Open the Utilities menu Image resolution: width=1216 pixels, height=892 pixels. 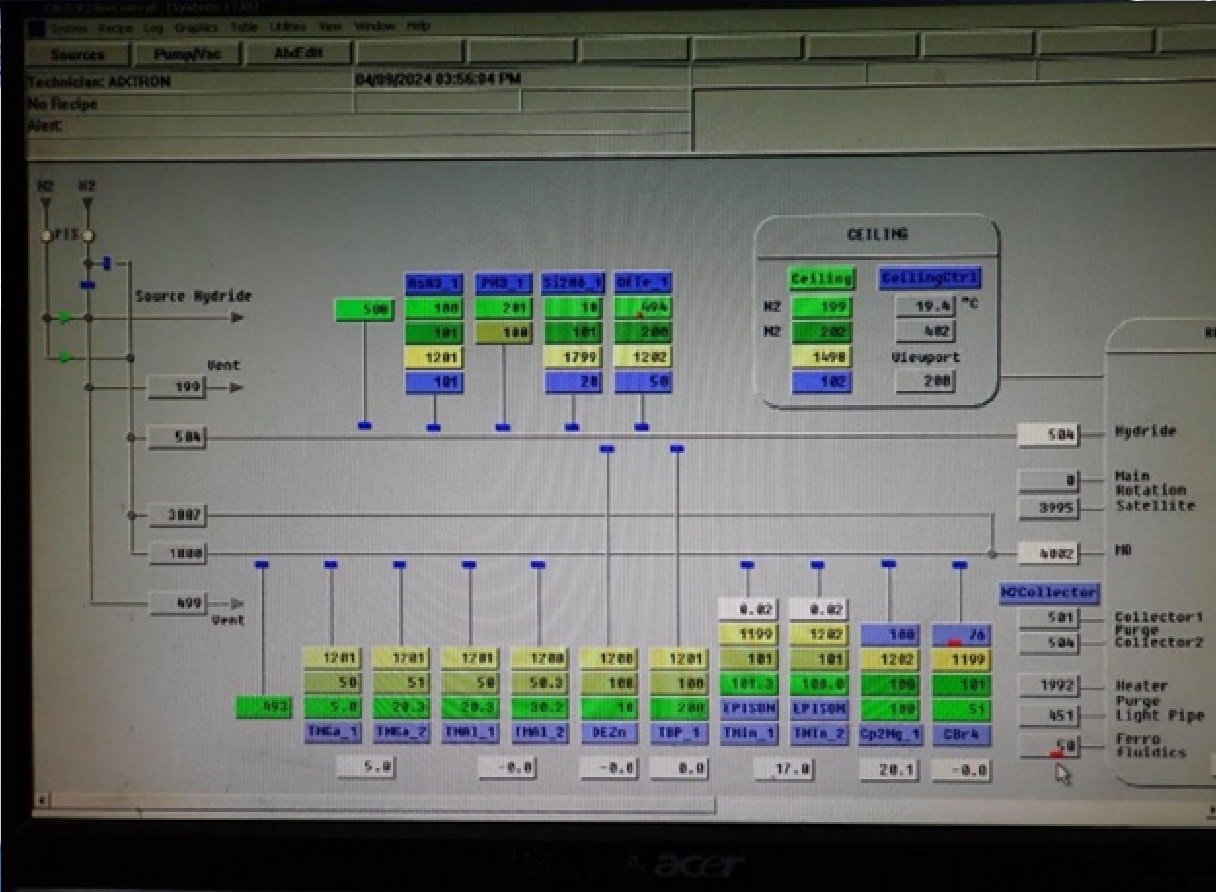coord(287,26)
